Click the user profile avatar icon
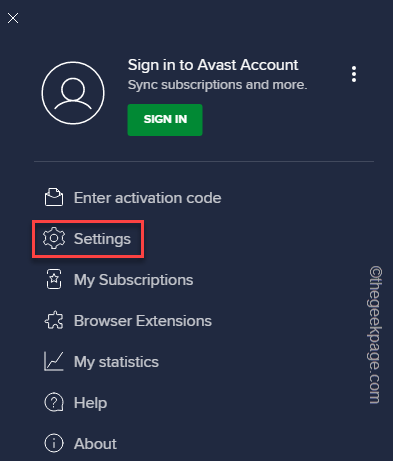This screenshot has height=461, width=393. tap(73, 93)
